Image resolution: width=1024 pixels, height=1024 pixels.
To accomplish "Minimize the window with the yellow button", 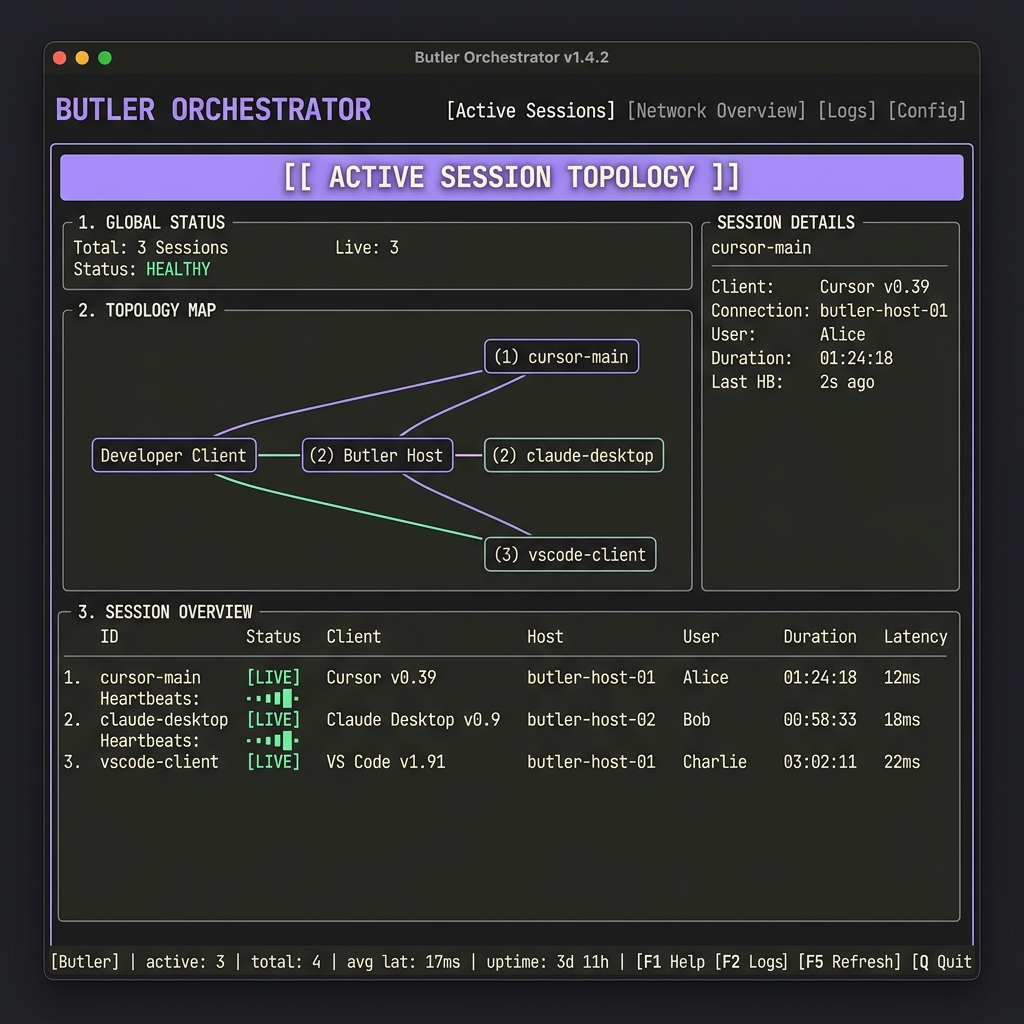I will (82, 58).
